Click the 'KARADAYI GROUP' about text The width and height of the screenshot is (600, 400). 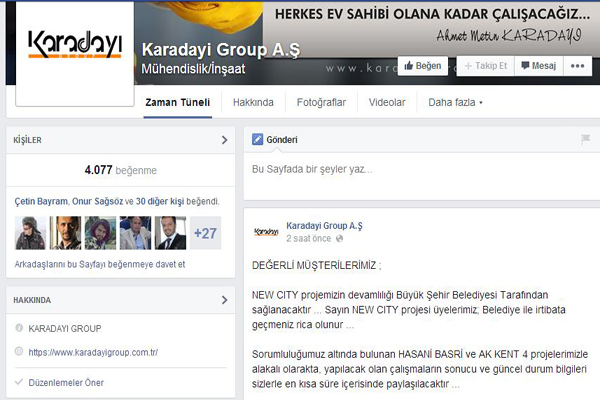pos(65,328)
